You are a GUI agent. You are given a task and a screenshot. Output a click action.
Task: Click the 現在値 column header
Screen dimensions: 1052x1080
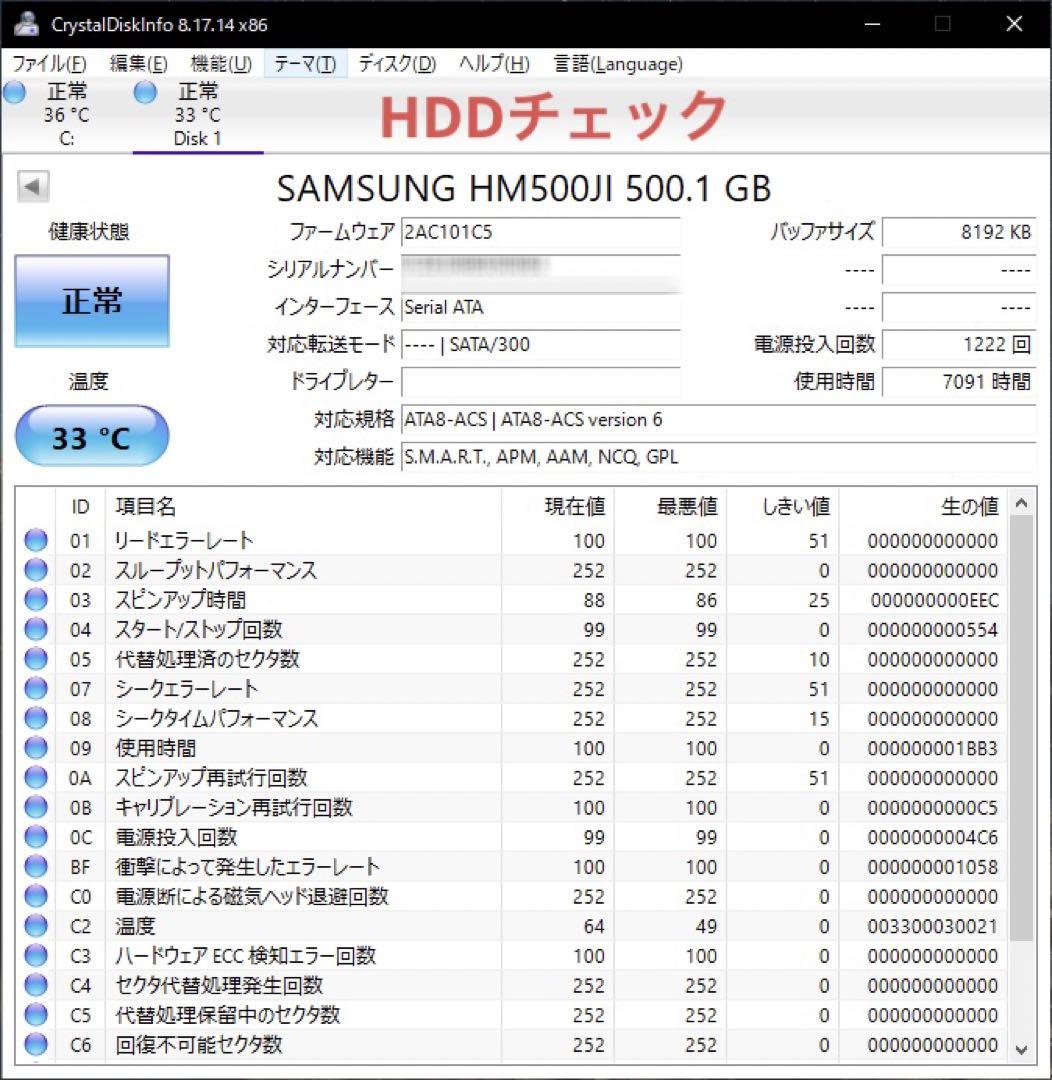pos(558,507)
